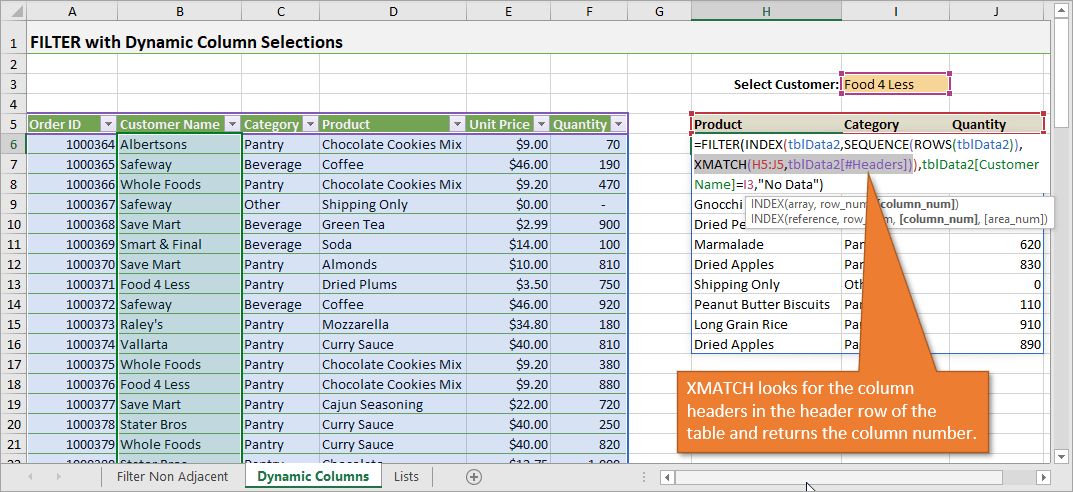Screen dimensions: 1073x492
Task: Select the Food 4 Less customer cell
Action: [895, 84]
